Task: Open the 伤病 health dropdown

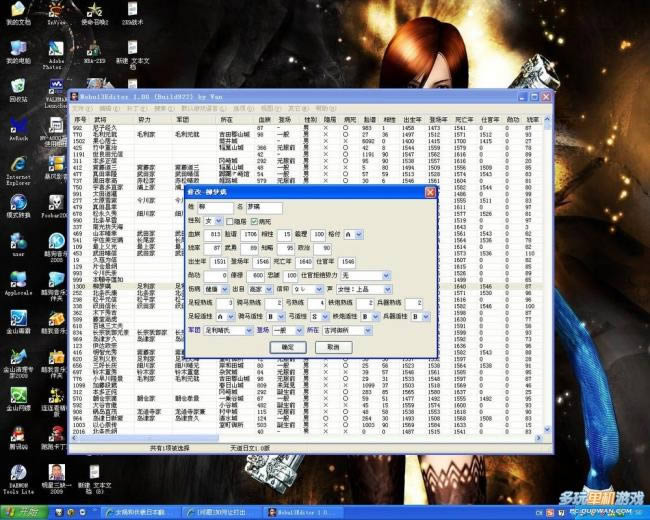Action: pos(216,289)
